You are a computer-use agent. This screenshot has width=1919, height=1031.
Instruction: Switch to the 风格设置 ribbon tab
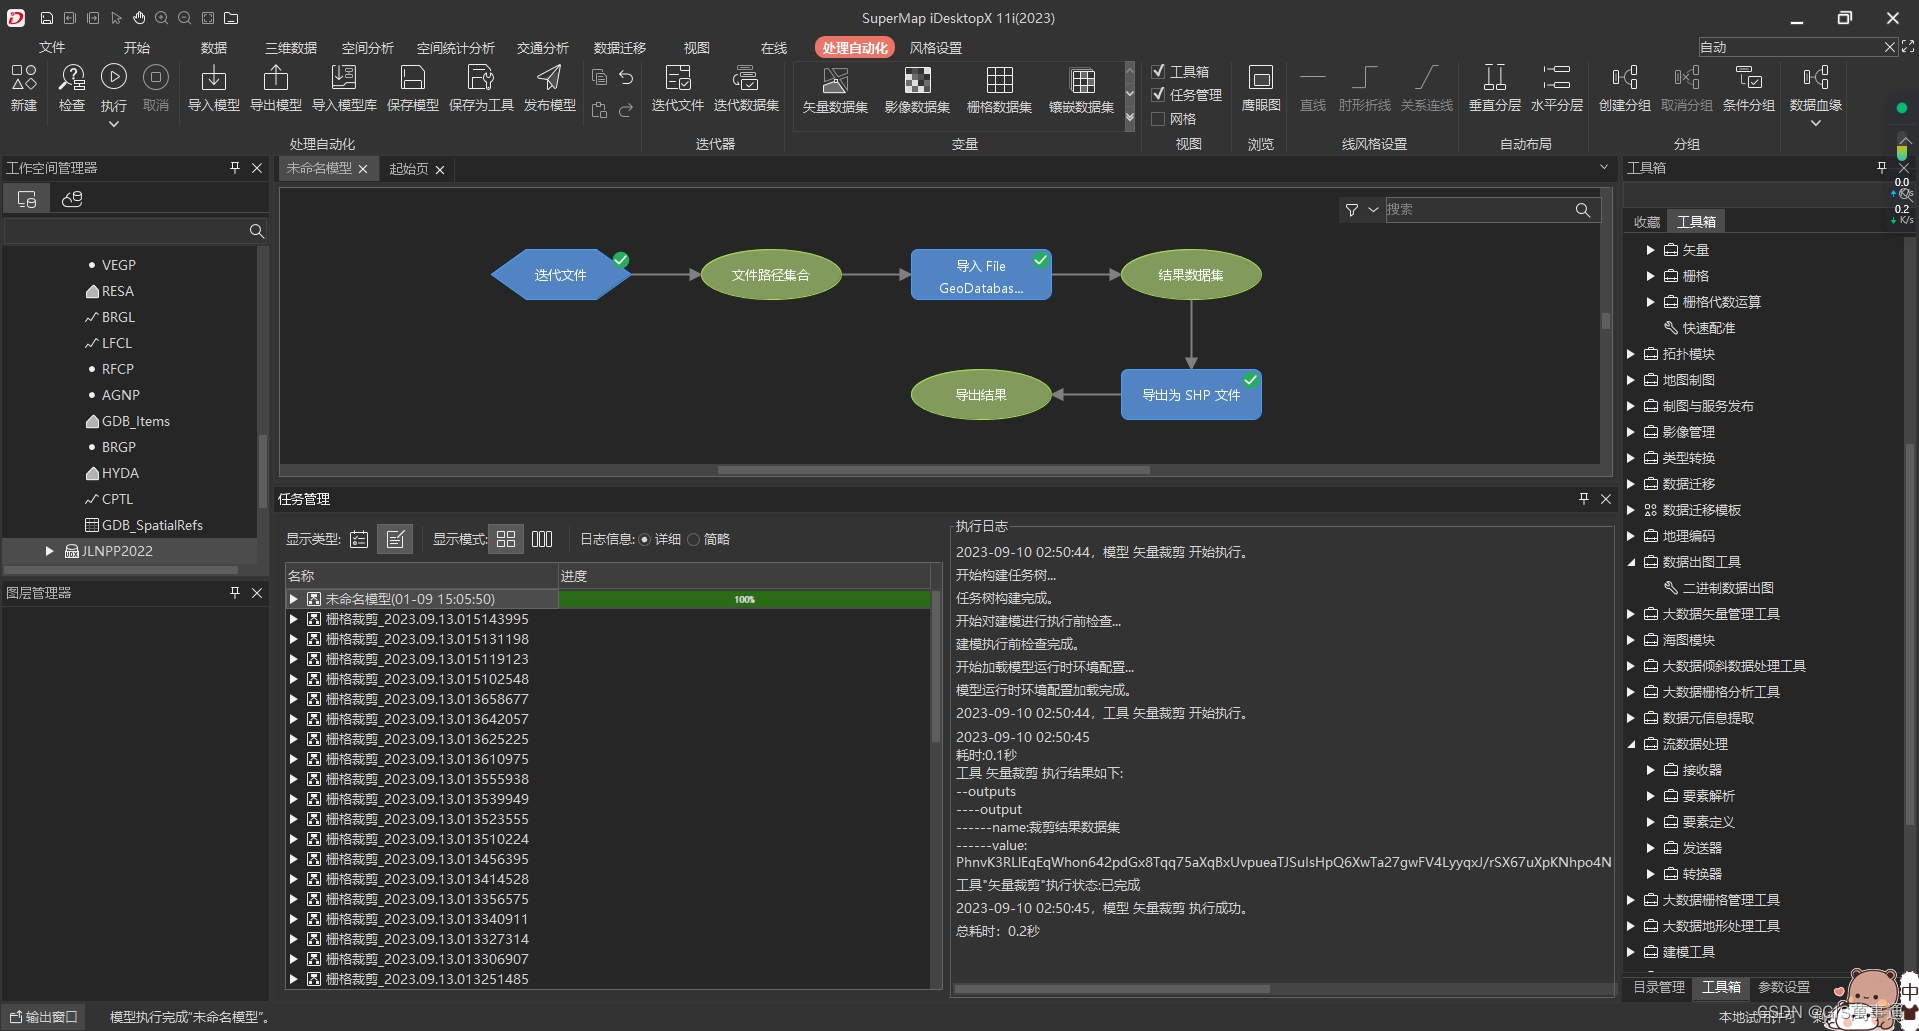[935, 47]
